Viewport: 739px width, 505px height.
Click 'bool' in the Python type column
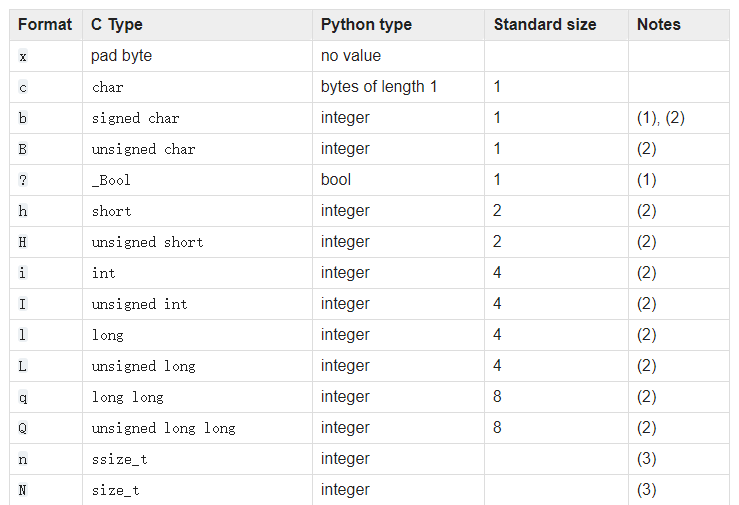[x=336, y=180]
